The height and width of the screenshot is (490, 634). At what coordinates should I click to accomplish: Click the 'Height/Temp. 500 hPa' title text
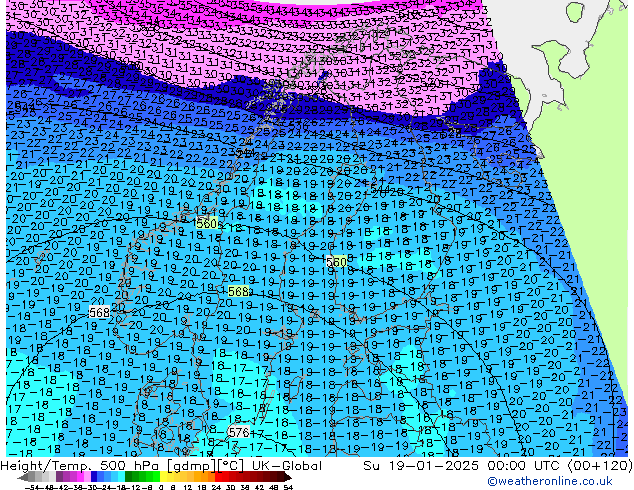tap(80, 465)
